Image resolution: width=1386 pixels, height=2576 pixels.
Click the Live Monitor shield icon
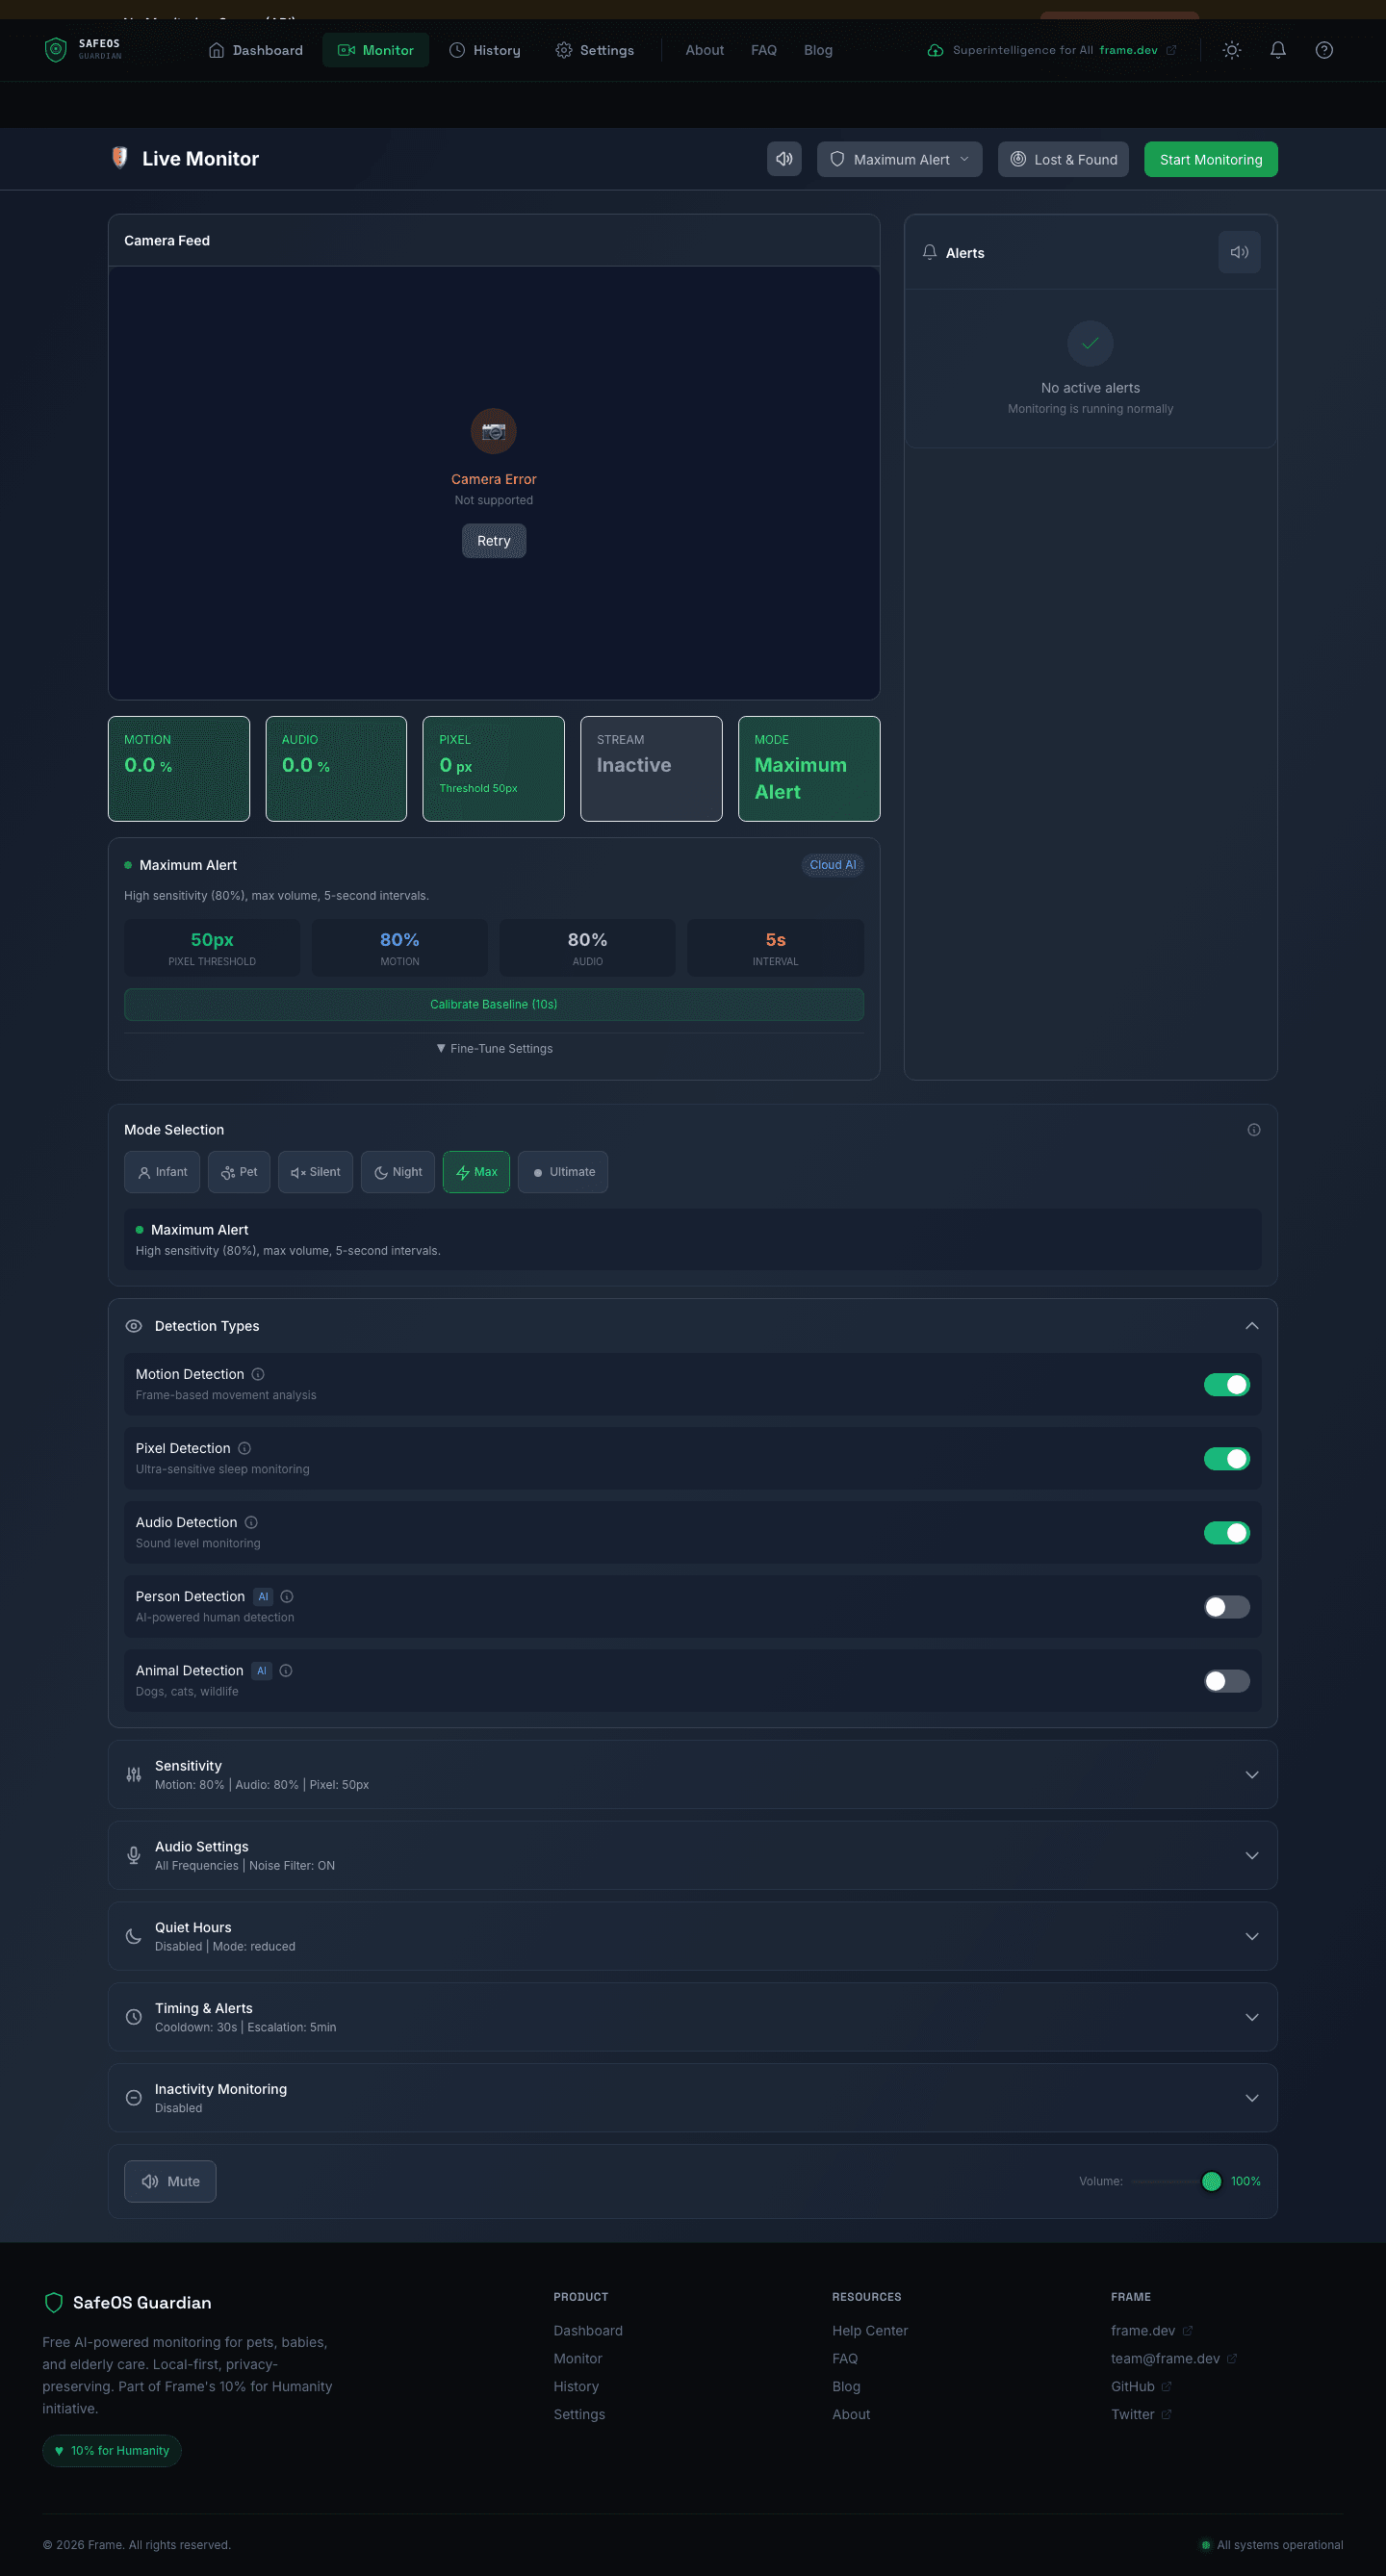[x=120, y=158]
